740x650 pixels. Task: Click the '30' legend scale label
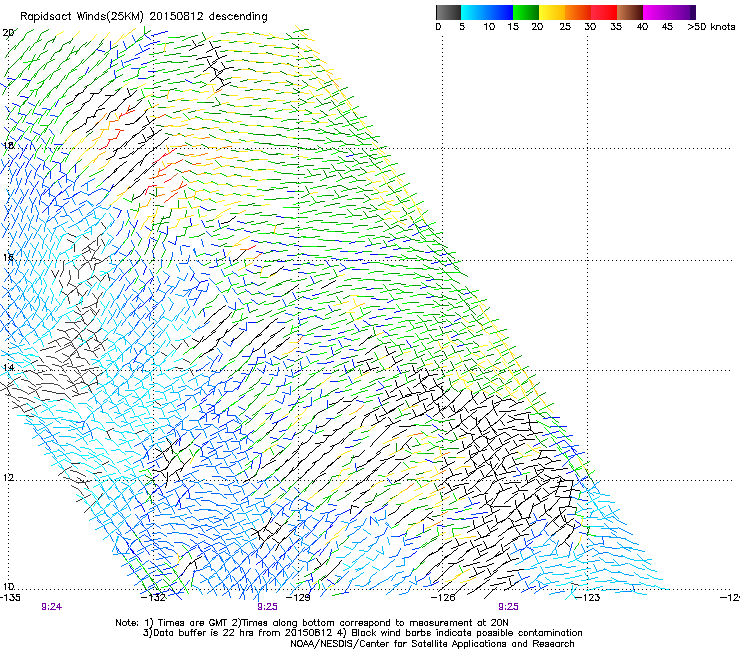[590, 27]
